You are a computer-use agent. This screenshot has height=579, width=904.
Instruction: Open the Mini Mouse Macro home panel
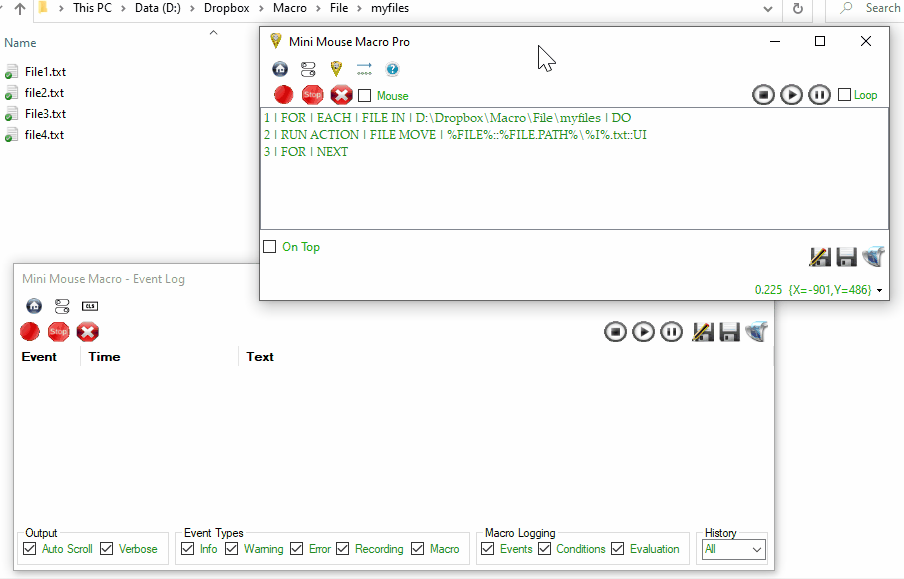click(280, 68)
